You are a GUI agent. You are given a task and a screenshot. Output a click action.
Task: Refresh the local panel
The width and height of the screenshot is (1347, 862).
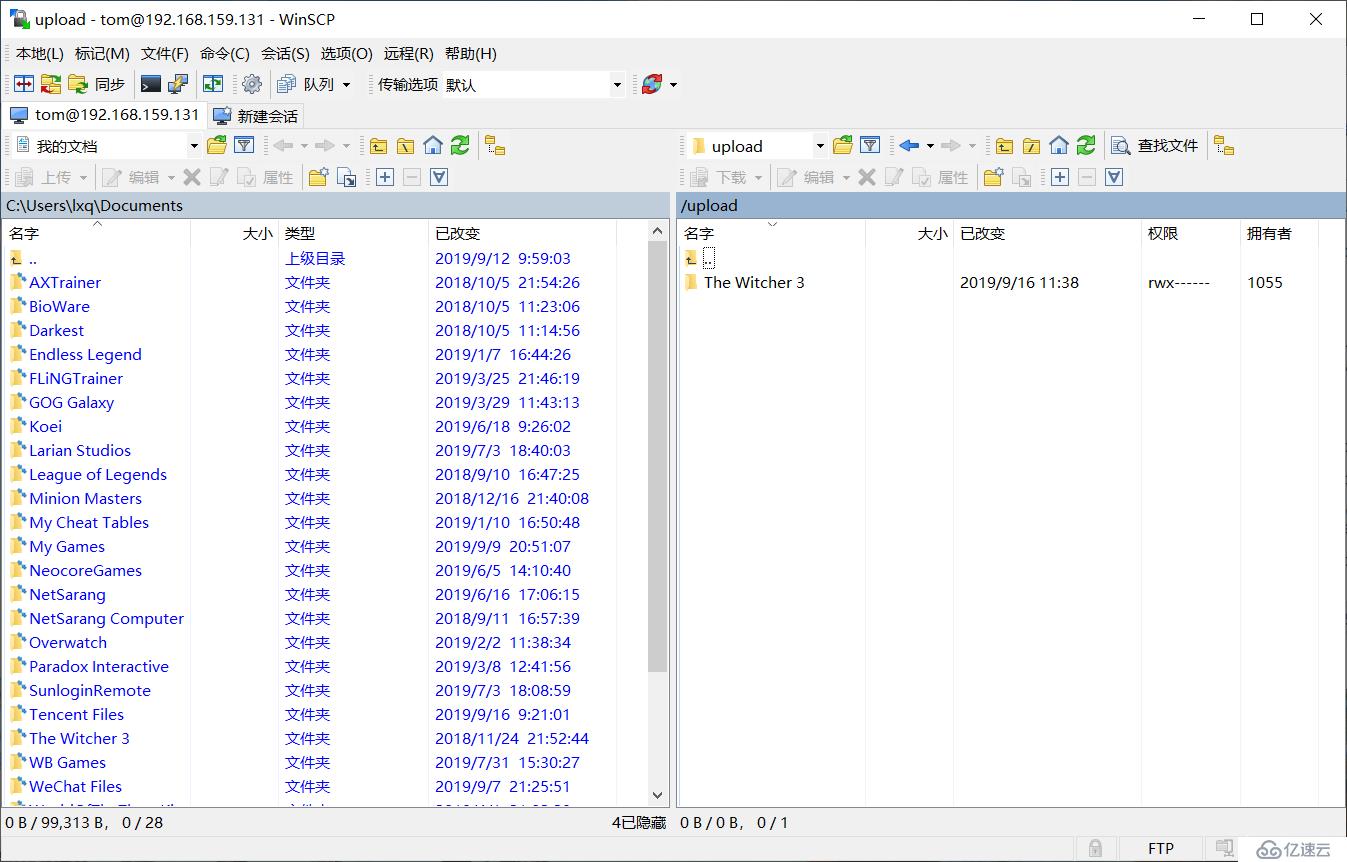[460, 146]
